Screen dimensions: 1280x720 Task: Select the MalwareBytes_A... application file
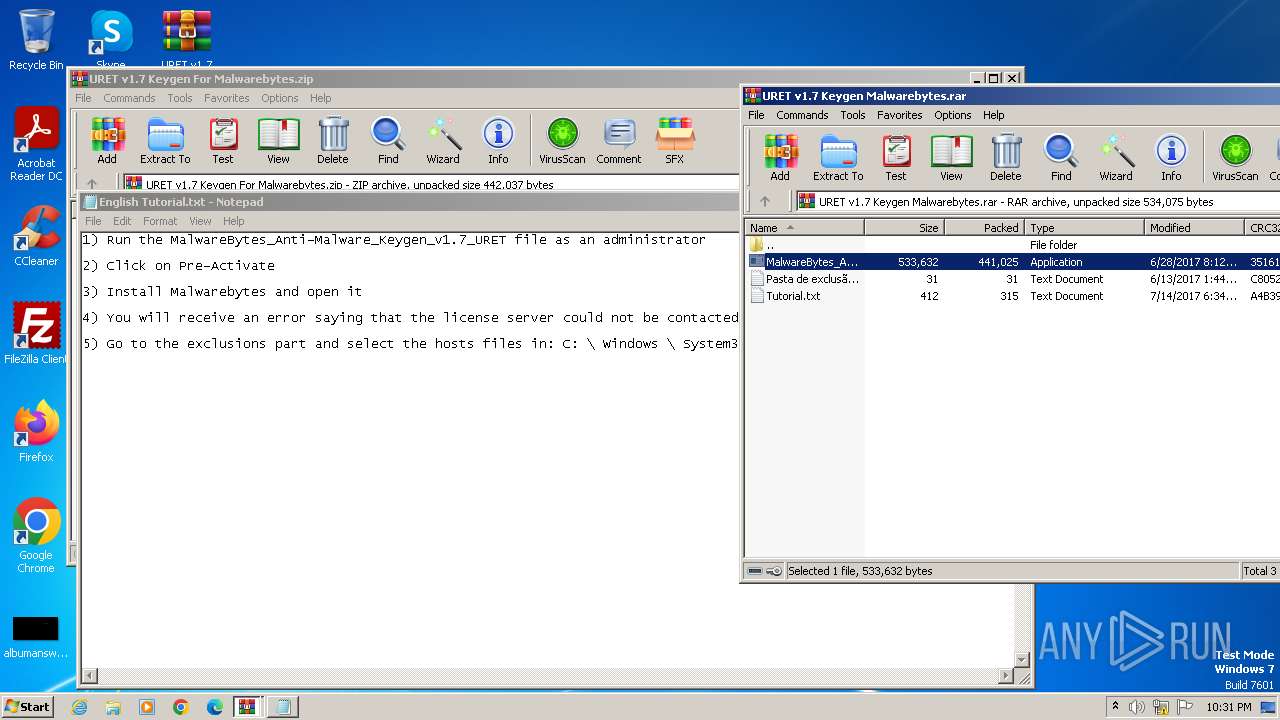coord(1013,262)
